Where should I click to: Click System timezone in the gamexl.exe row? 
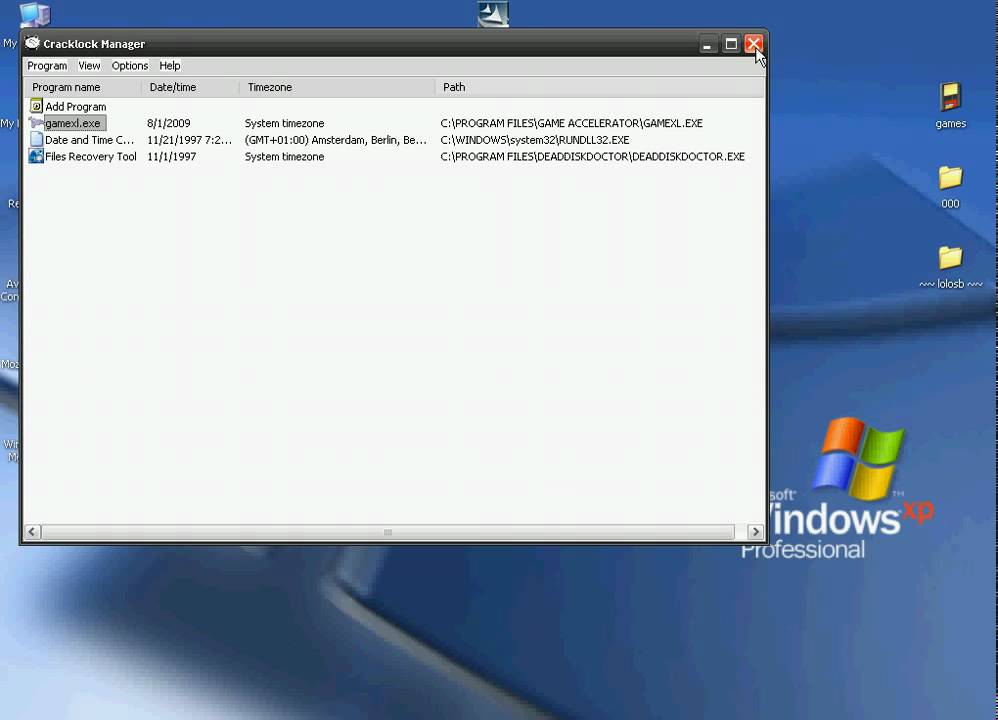(x=285, y=123)
